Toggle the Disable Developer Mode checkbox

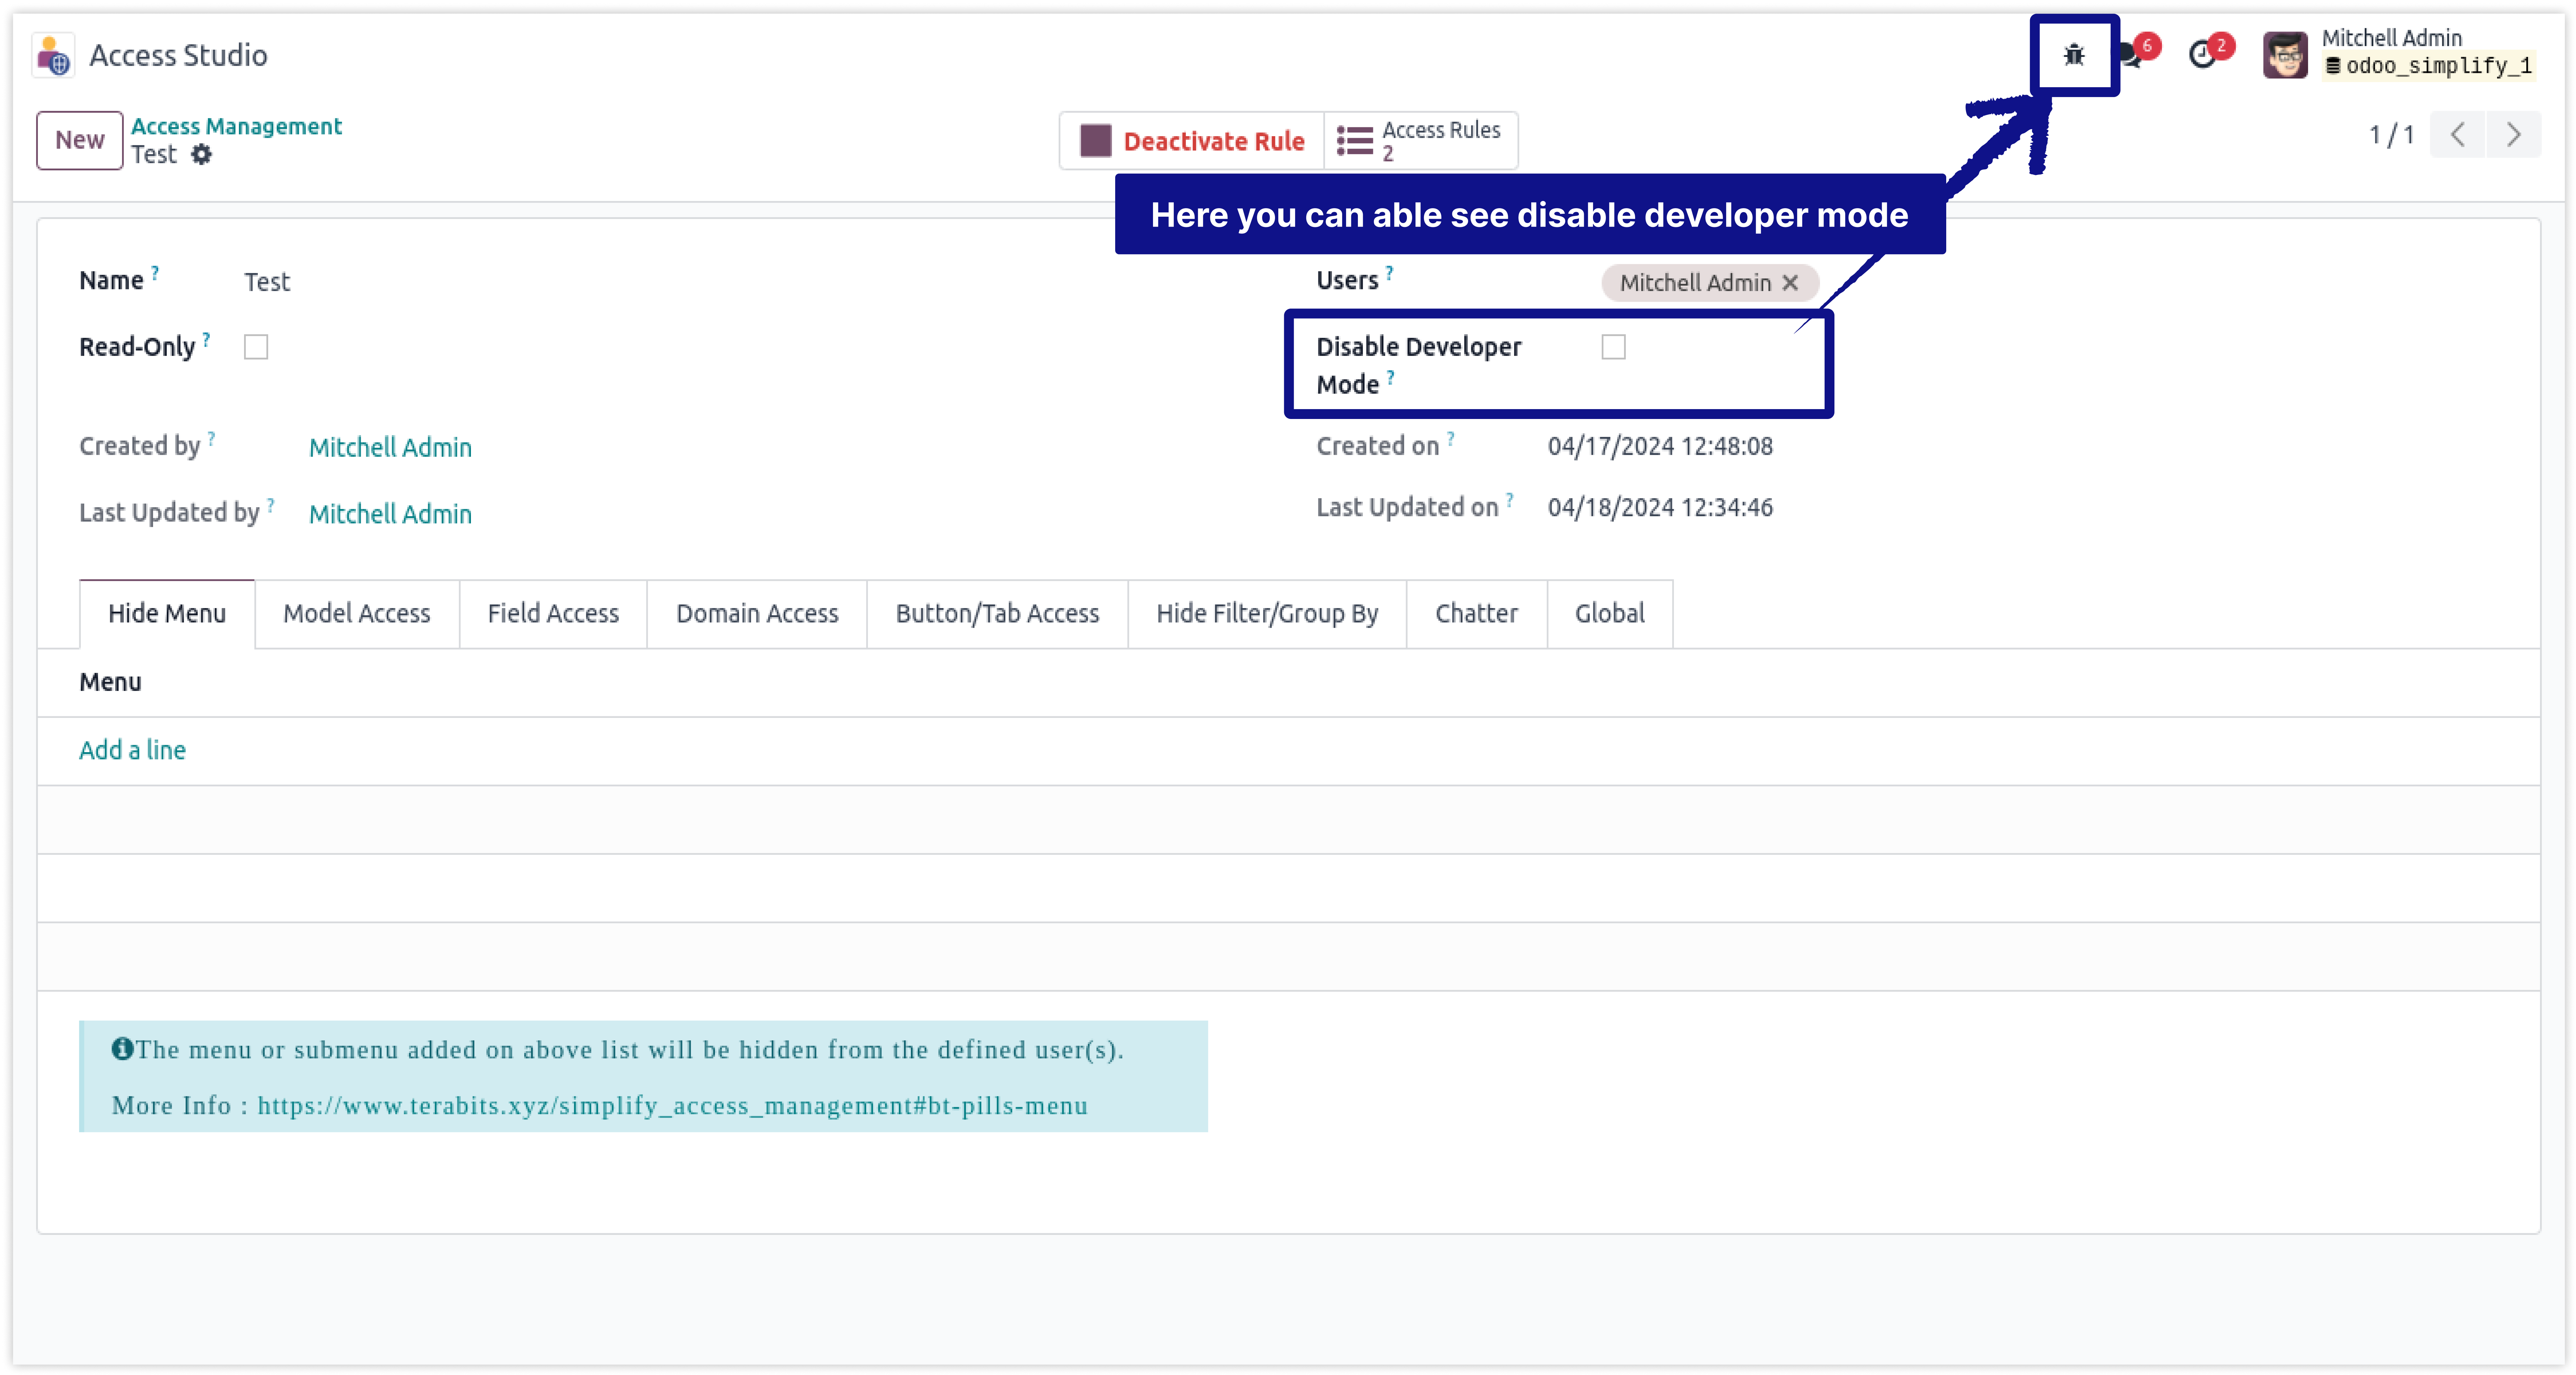1613,347
